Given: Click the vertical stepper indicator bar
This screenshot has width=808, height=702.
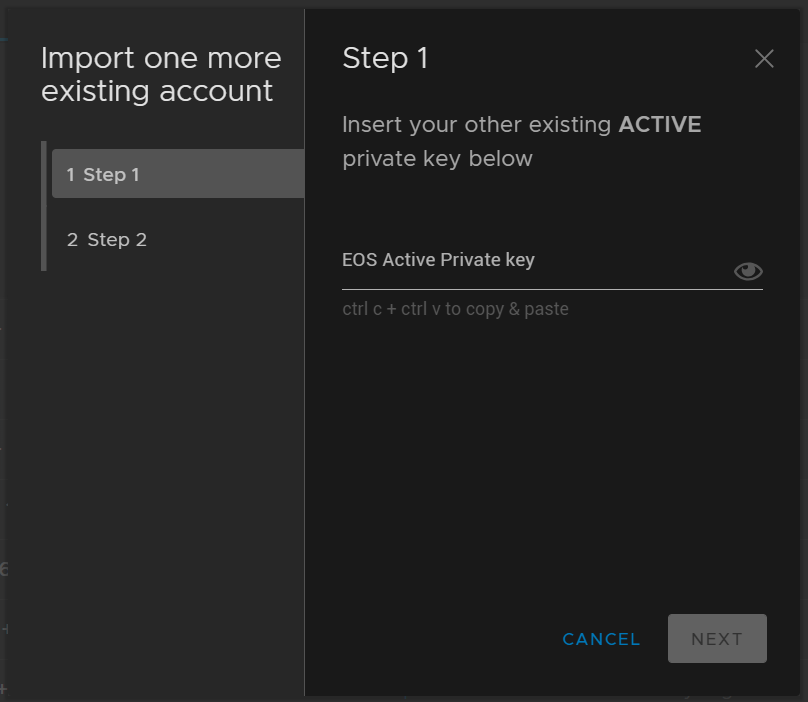Looking at the screenshot, I should pos(44,206).
